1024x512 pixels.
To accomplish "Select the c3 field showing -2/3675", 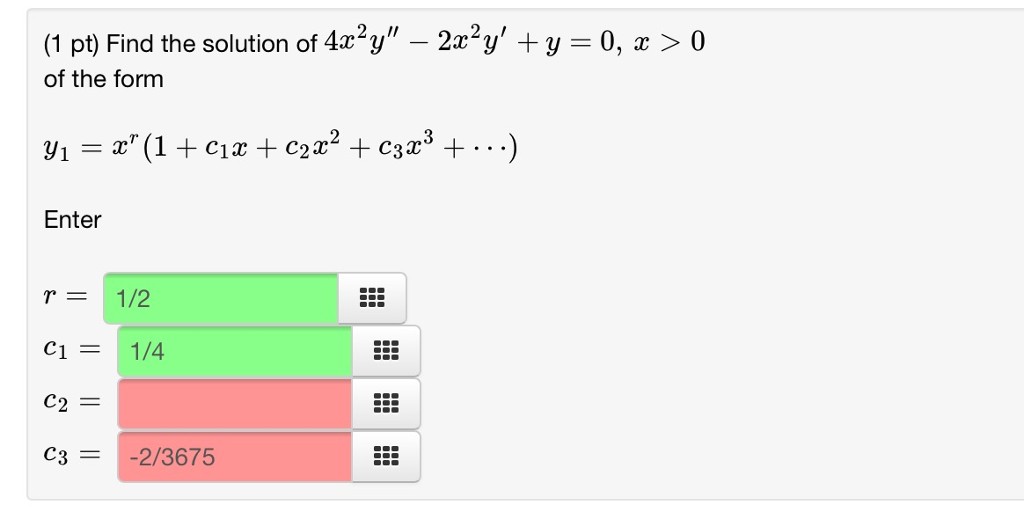I will click(x=234, y=457).
